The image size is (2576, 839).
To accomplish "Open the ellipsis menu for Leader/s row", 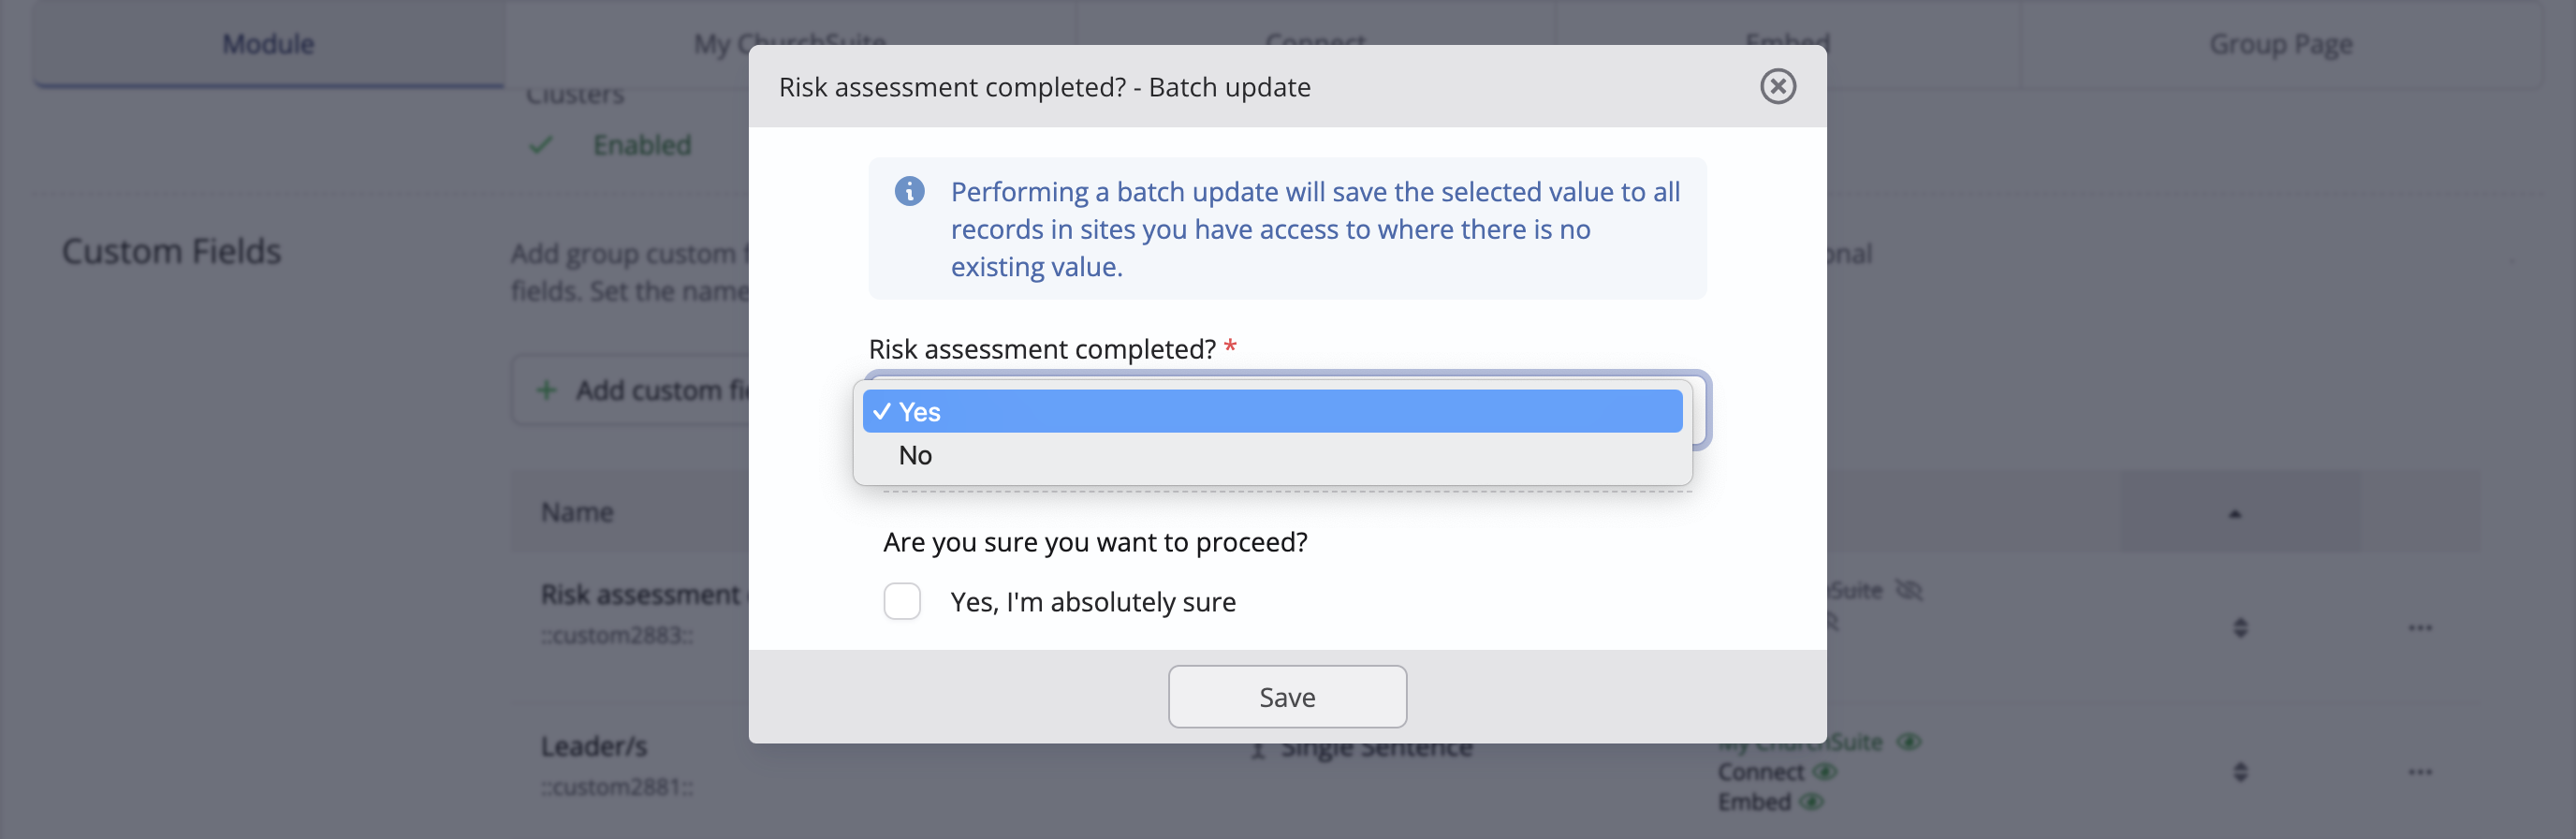I will 2420,771.
